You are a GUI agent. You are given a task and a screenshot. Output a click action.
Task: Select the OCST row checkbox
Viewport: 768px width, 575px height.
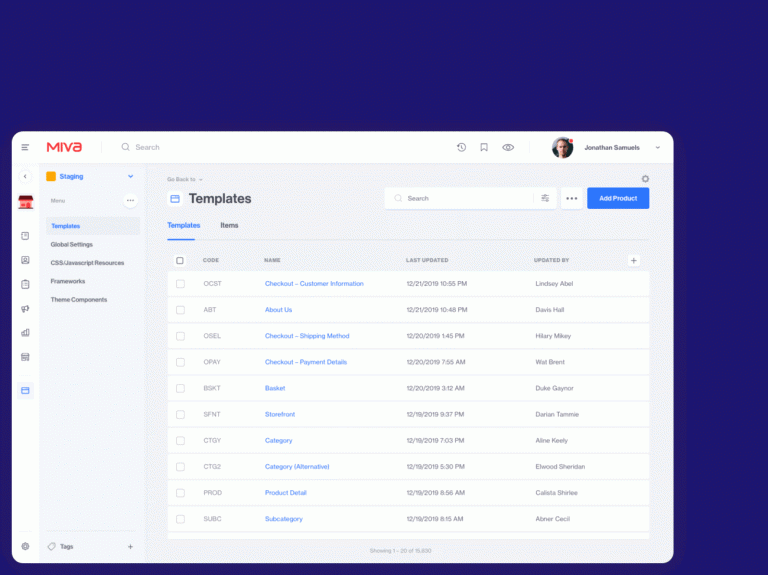[x=180, y=284]
